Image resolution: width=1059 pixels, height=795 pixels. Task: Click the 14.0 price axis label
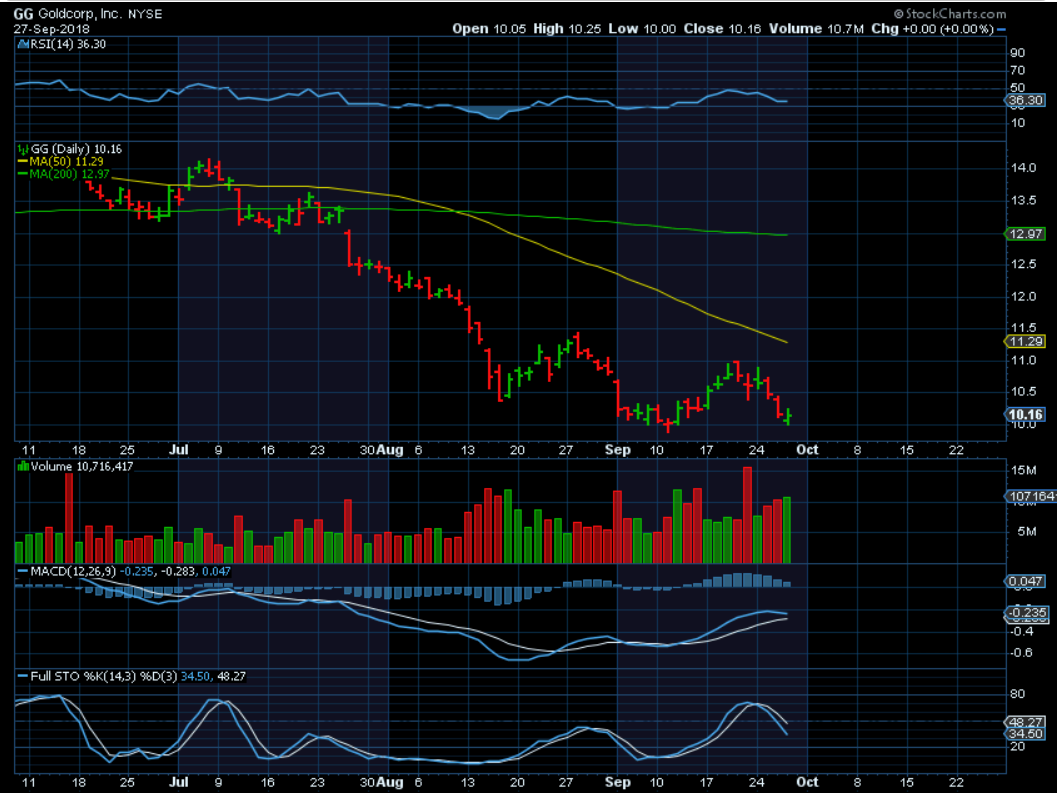[x=1023, y=168]
